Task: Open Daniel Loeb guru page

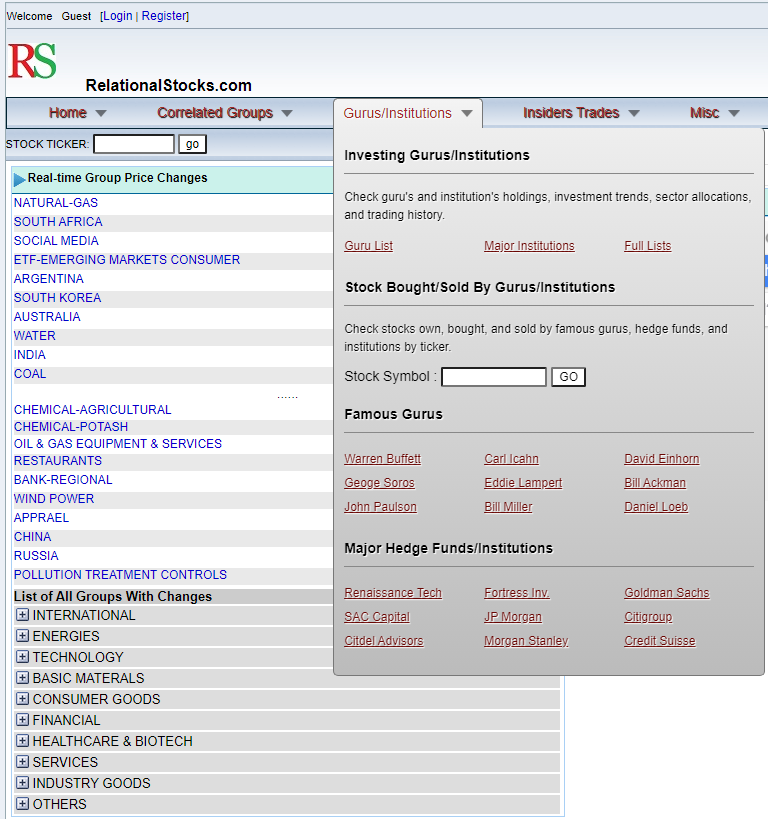Action: click(x=656, y=507)
